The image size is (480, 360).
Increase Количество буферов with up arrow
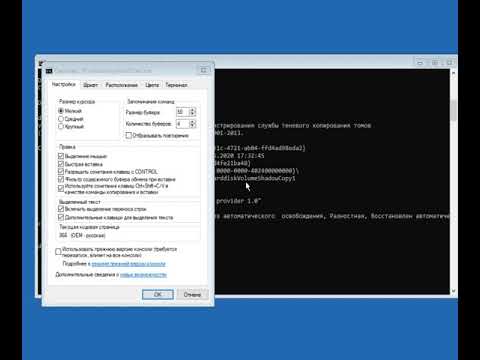[x=192, y=122]
